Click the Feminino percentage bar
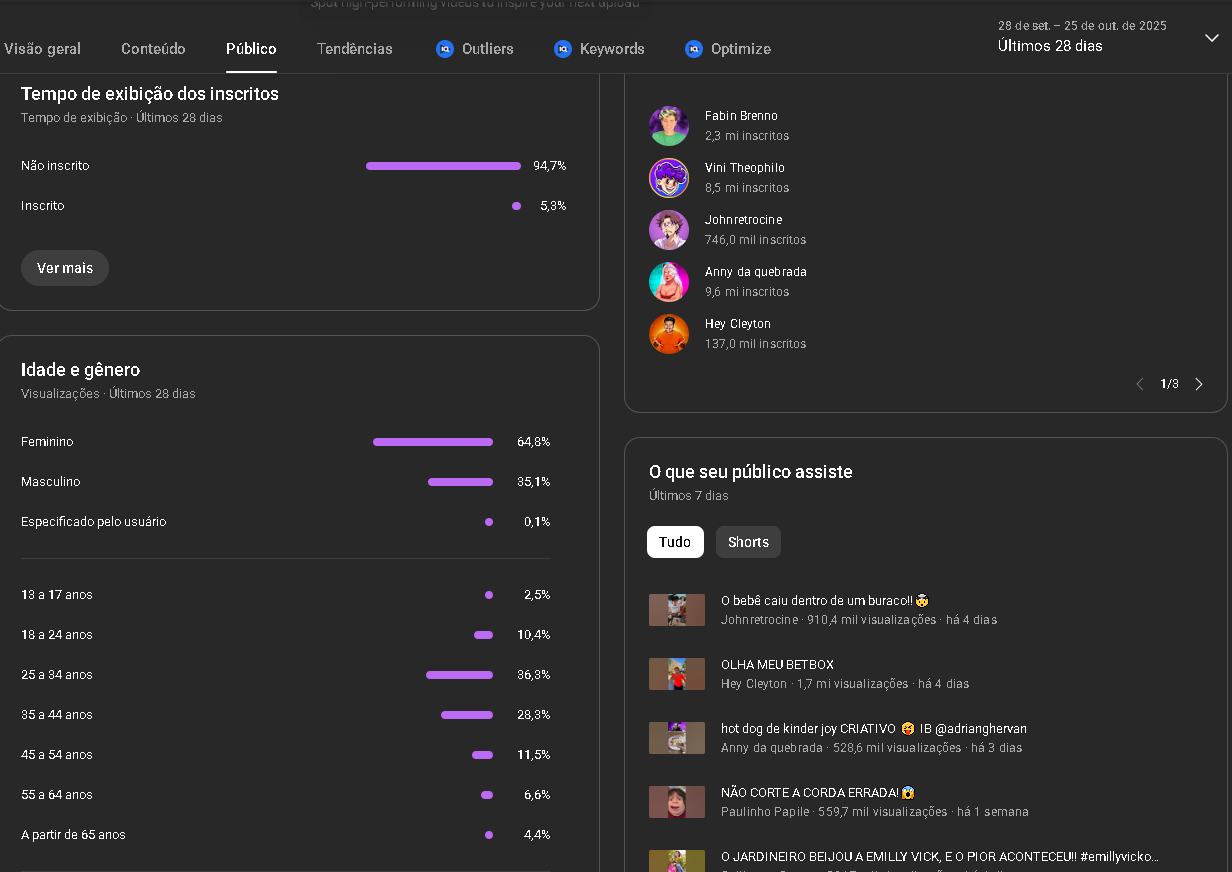 (x=433, y=442)
